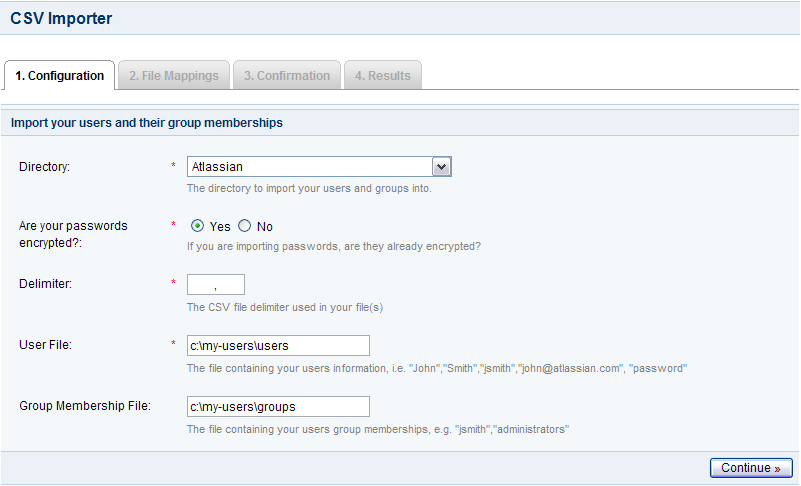Click the Group Membership File label
This screenshot has width=801, height=486.
[x=85, y=406]
